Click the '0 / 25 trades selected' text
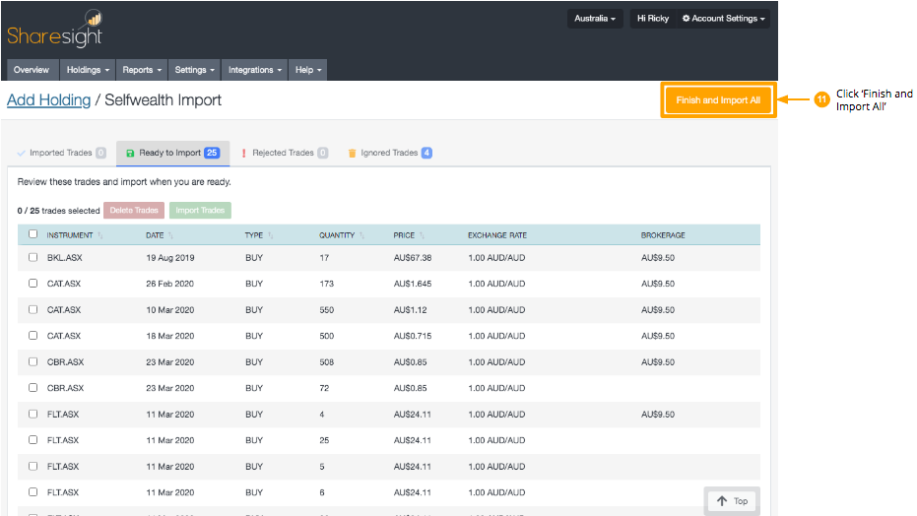Screen dimensions: 917x516 58,211
